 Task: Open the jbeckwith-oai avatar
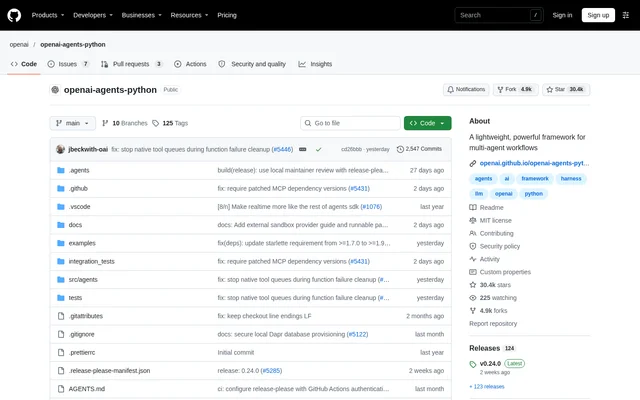point(60,149)
